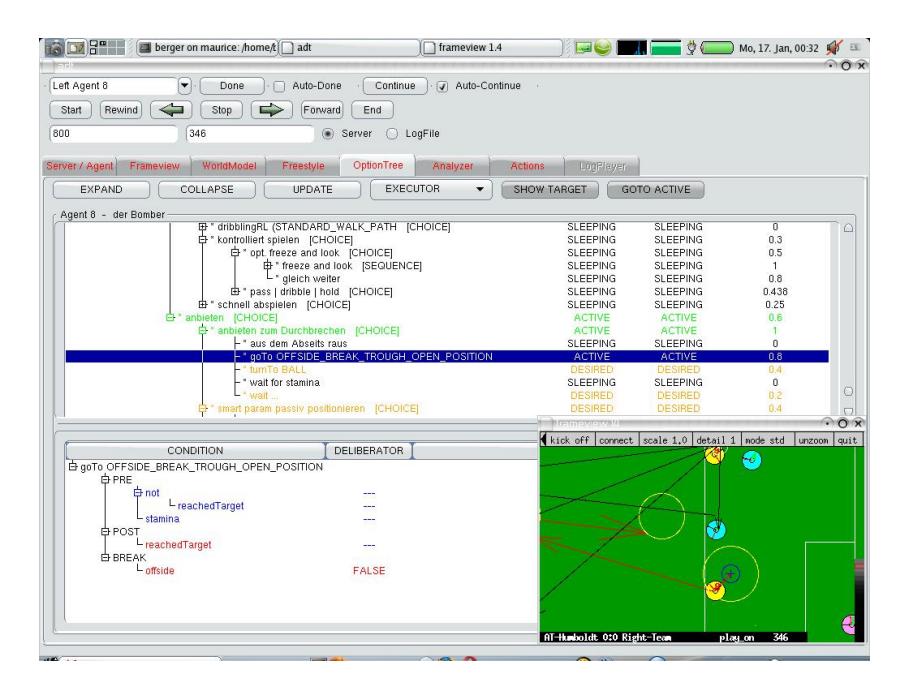Select the 'wait for stamina' tree row

click(447, 382)
